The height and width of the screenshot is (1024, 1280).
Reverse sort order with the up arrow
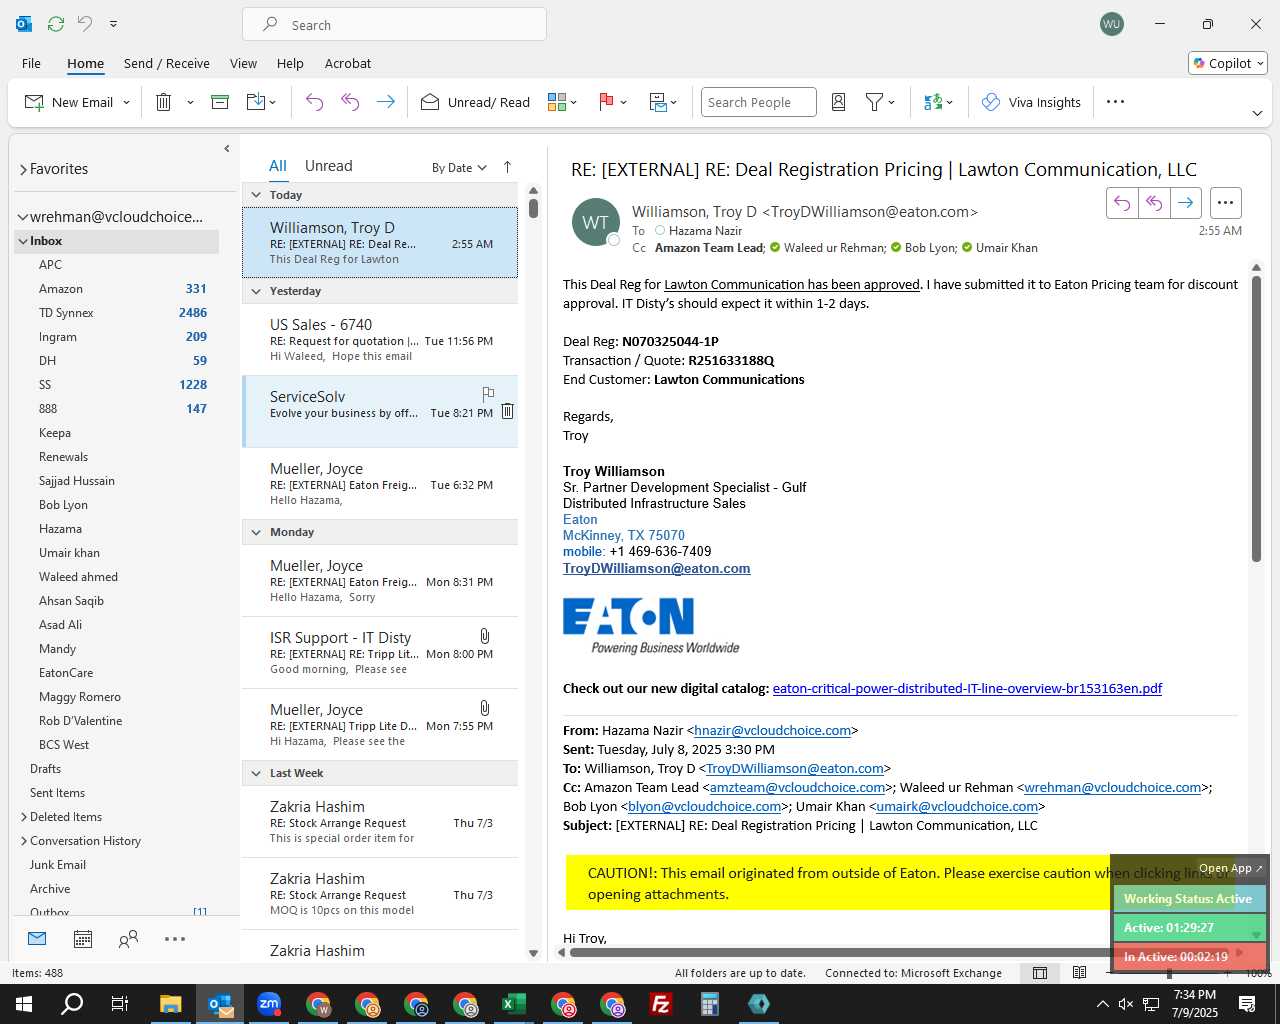coord(507,167)
